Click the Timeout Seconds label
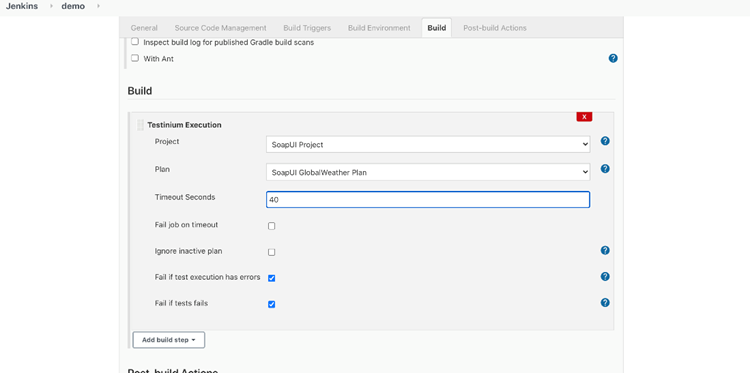This screenshot has width=750, height=373. coord(185,197)
